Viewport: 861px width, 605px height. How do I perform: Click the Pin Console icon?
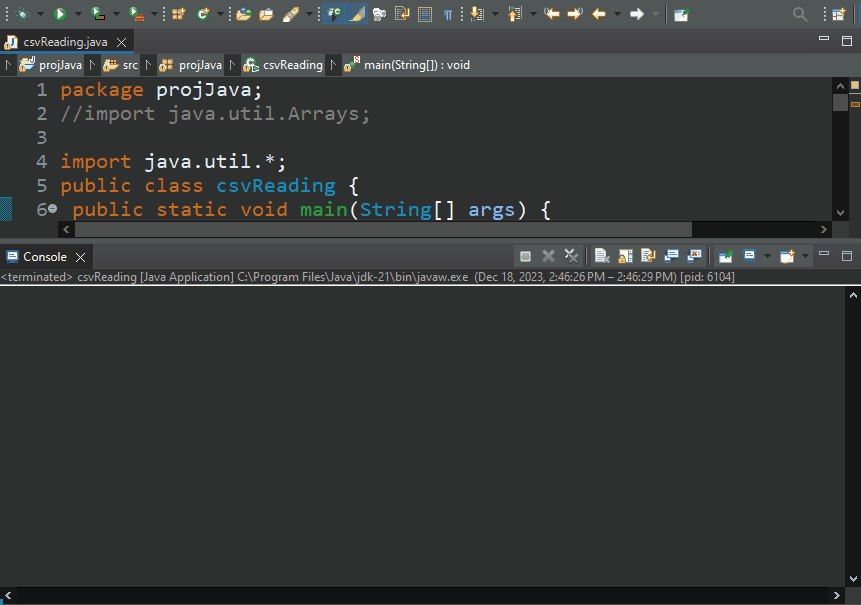click(725, 256)
